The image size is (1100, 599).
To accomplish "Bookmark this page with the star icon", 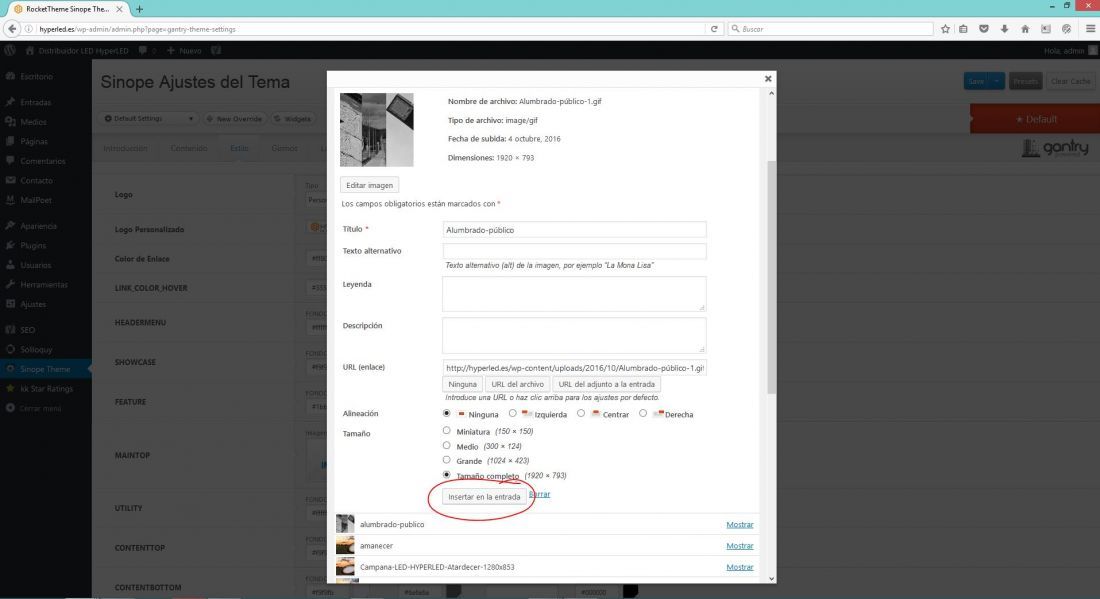I will point(945,29).
